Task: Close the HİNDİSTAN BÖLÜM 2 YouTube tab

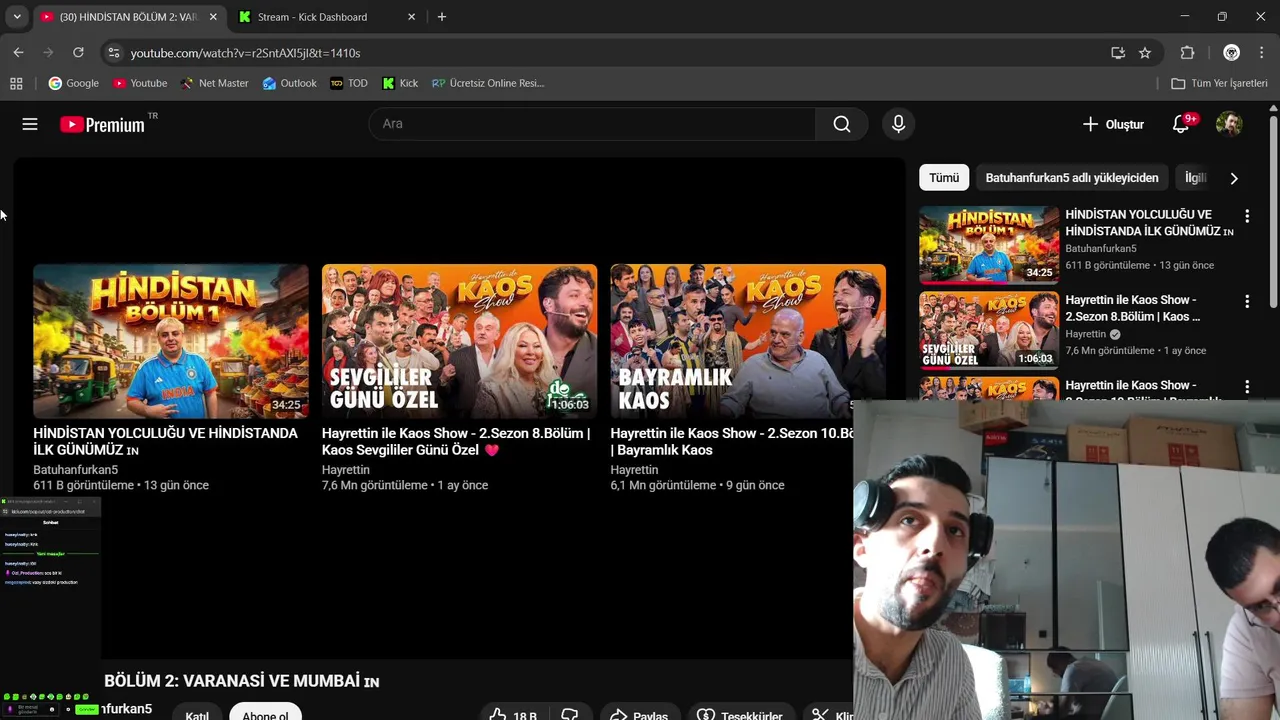Action: [213, 17]
